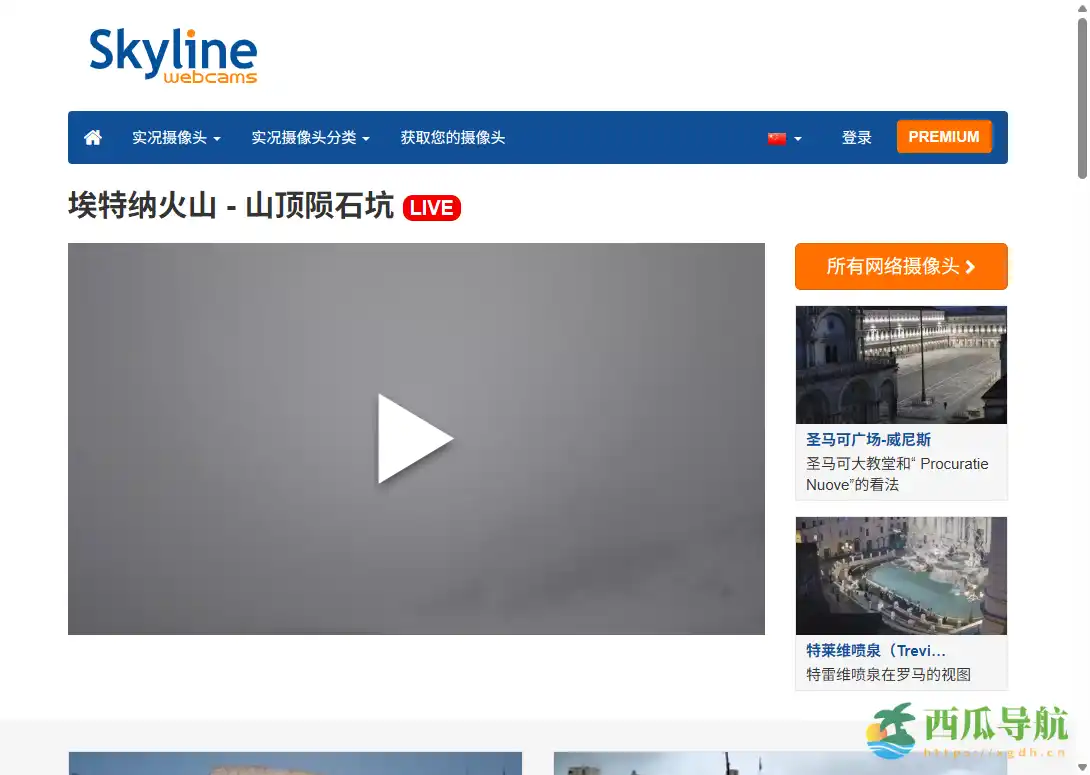The image size is (1090, 775).
Task: Click the 特莱维喷泉（Trevi... title link
Action: pyautogui.click(x=877, y=650)
